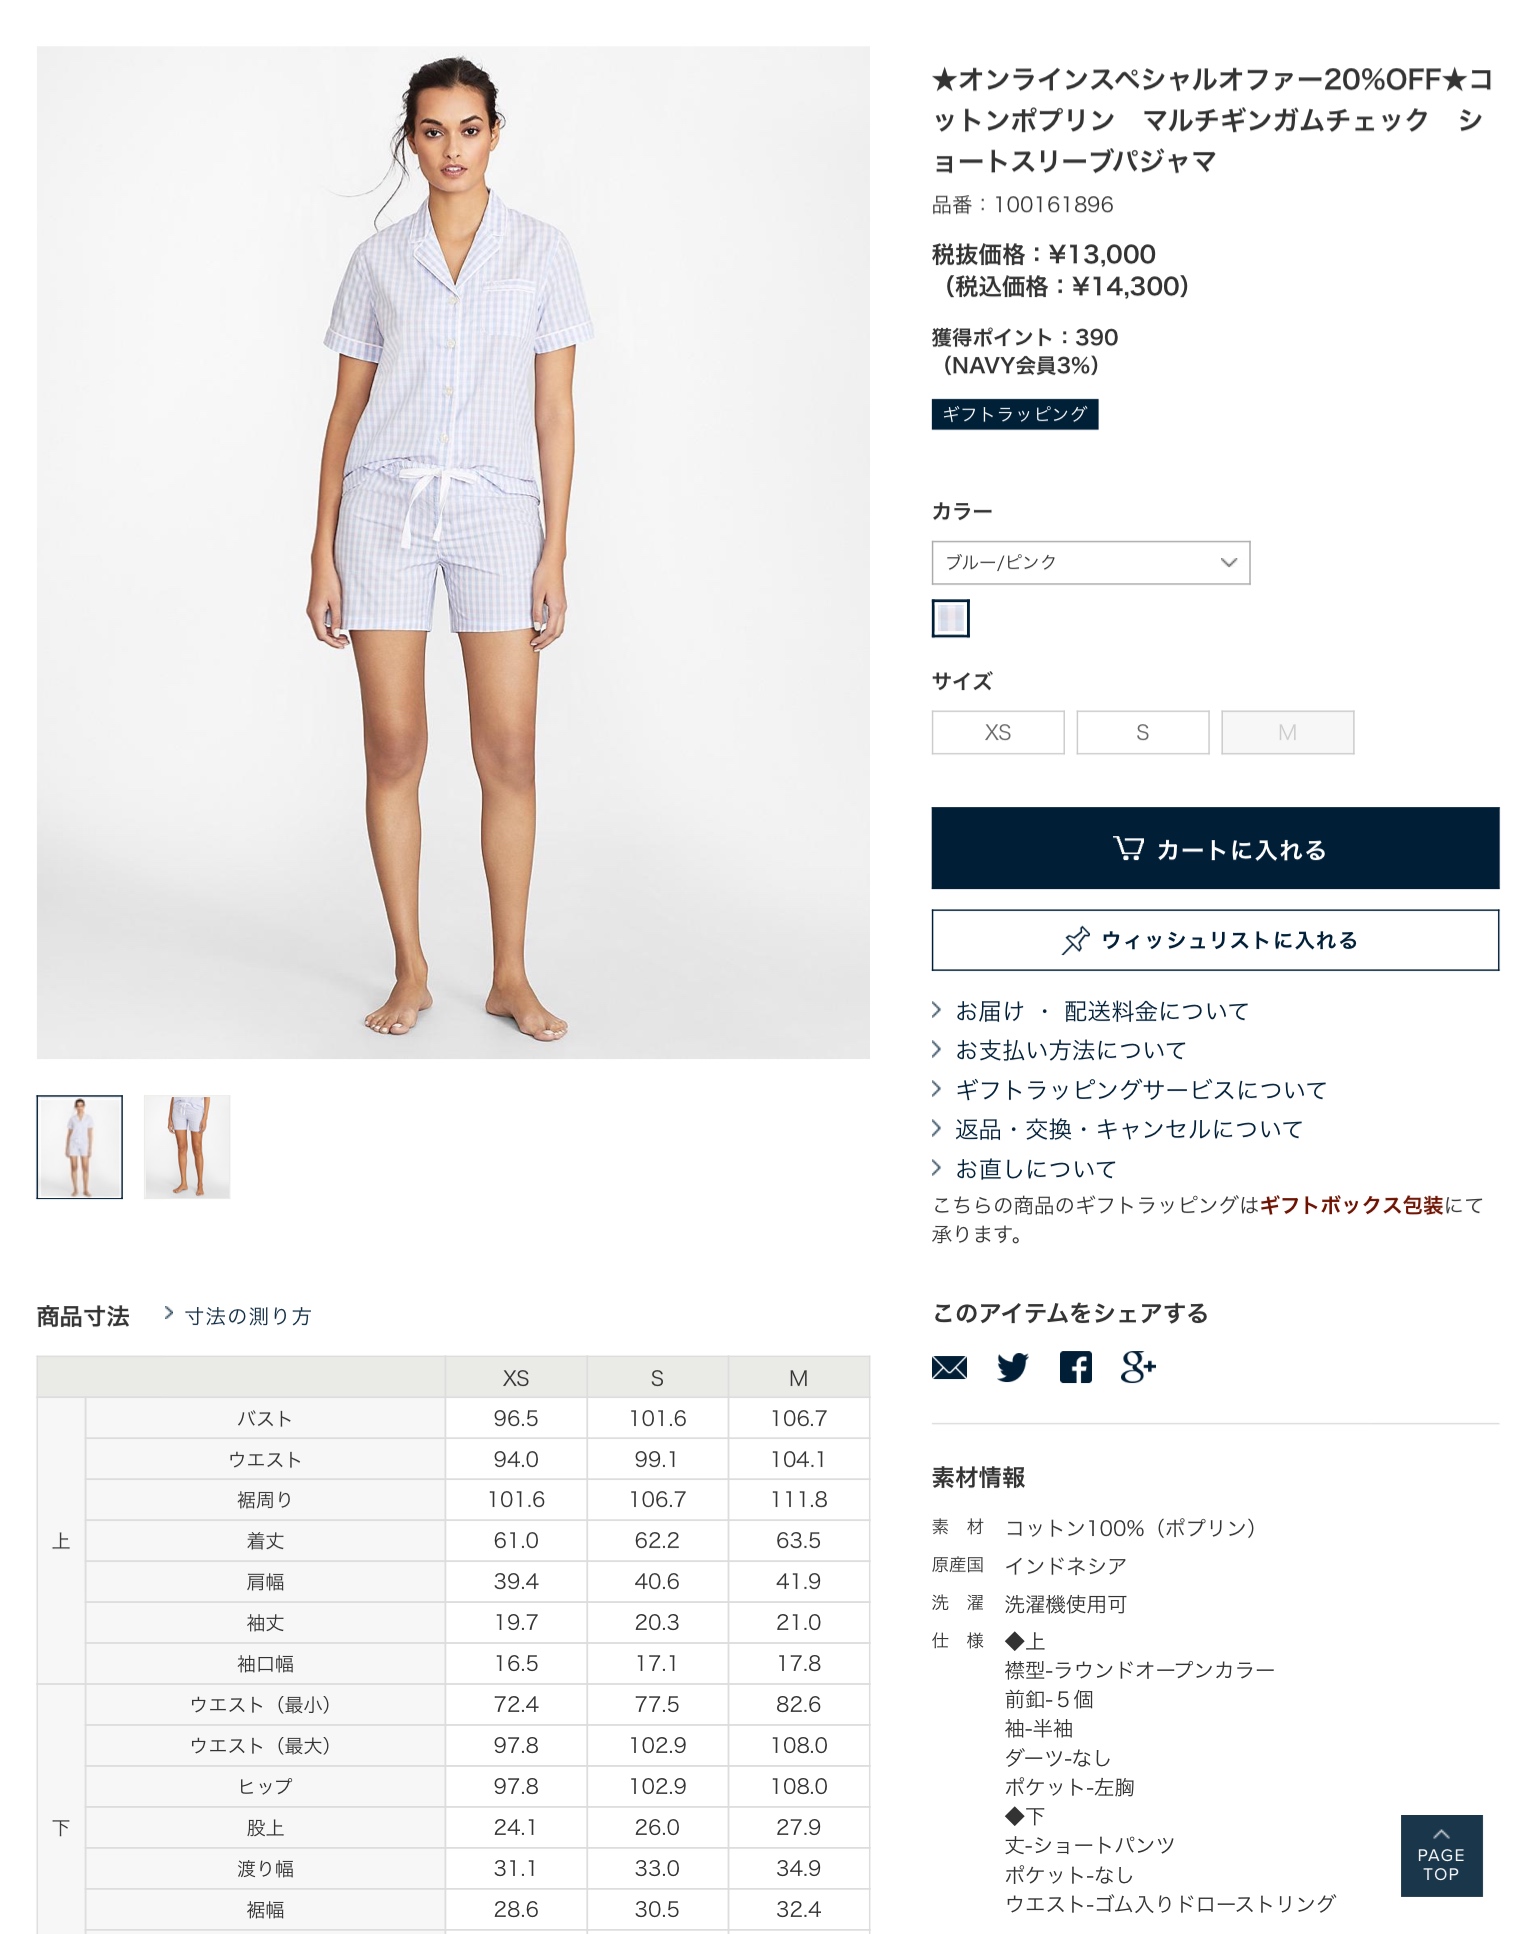
Task: Expand お届け・配送料金について link chevron
Action: [x=937, y=1010]
